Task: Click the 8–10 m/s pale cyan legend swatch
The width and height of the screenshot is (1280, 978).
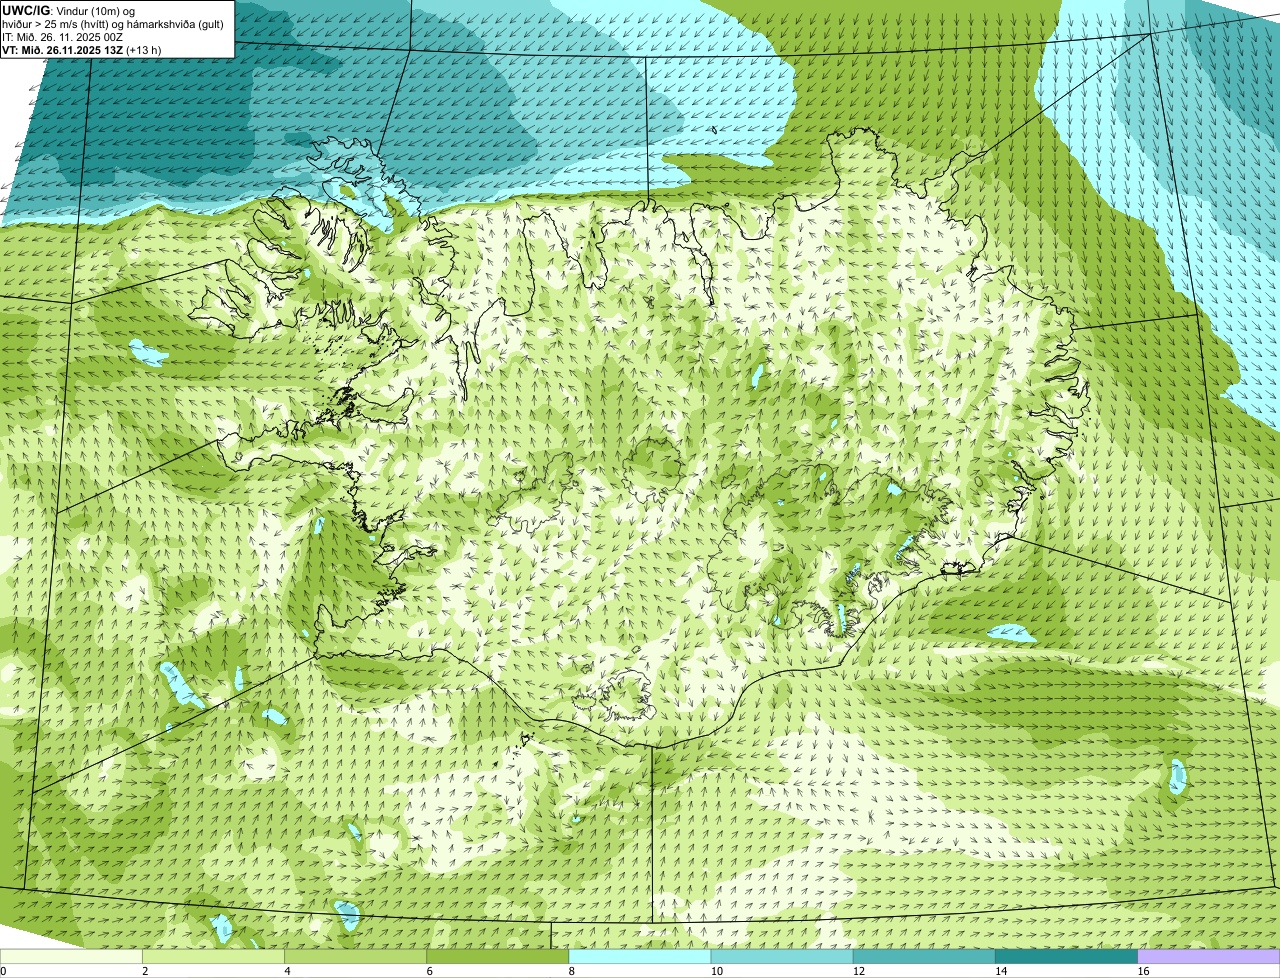Action: click(640, 957)
